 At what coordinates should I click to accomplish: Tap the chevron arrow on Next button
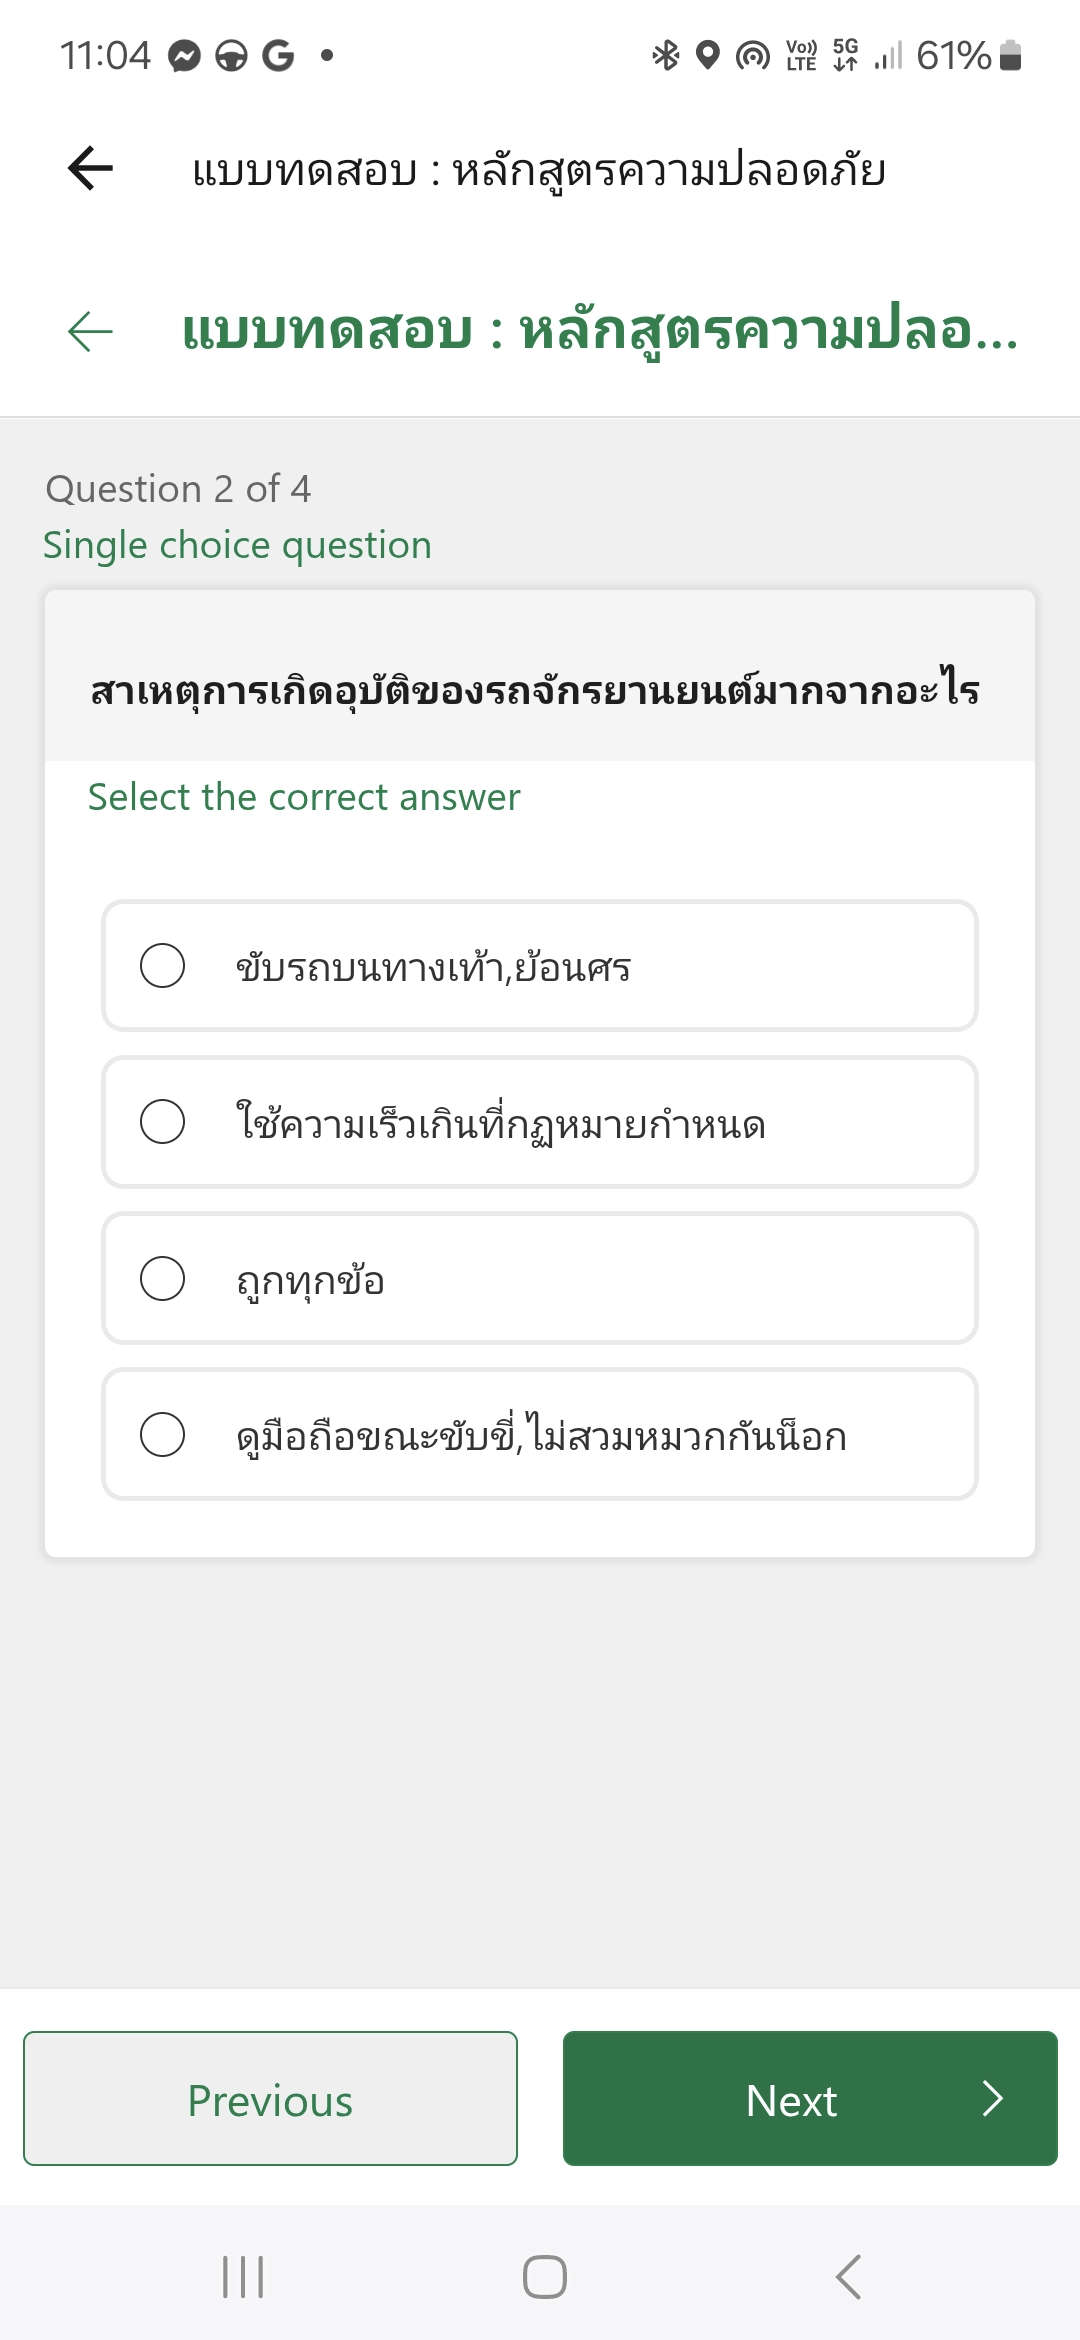pos(992,2098)
